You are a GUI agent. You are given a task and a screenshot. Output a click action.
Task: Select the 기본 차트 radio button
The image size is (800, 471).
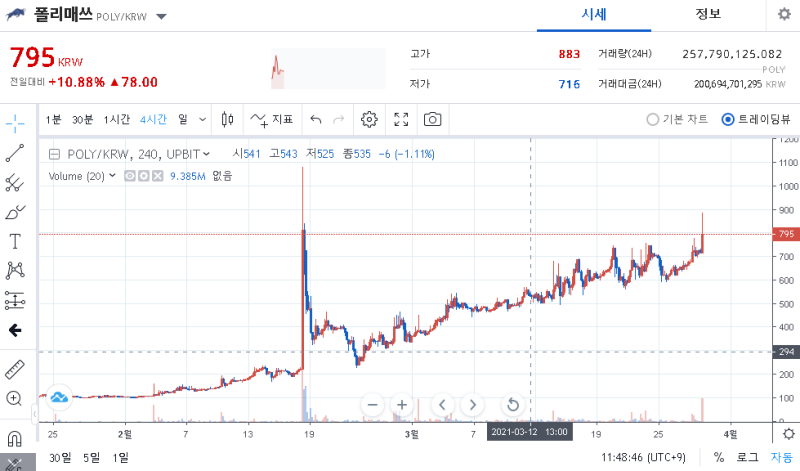pyautogui.click(x=653, y=119)
